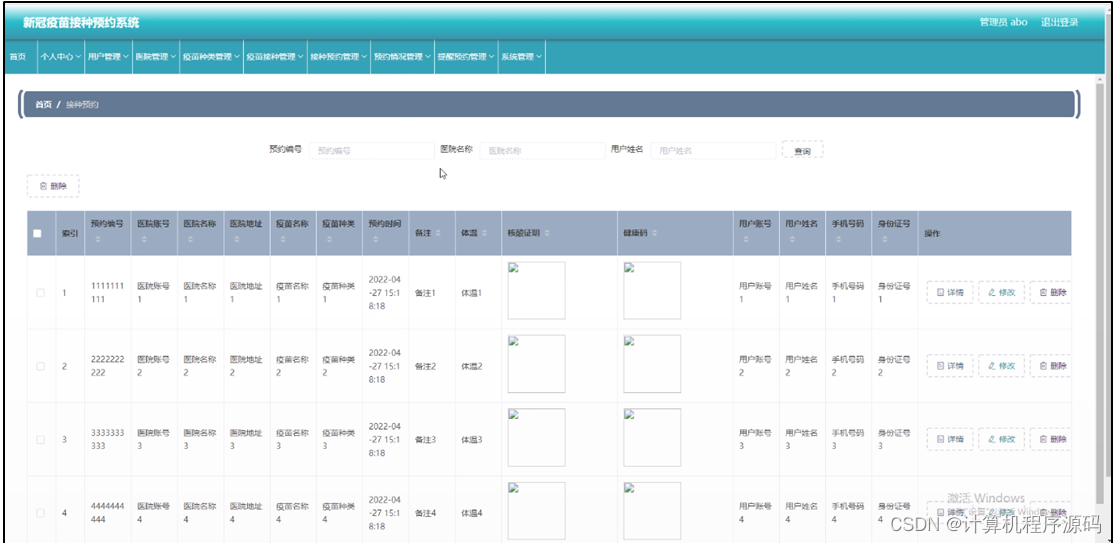The height and width of the screenshot is (543, 1116).
Task: Sort by 疫苗名称 using its sort arrows
Action: point(283,240)
